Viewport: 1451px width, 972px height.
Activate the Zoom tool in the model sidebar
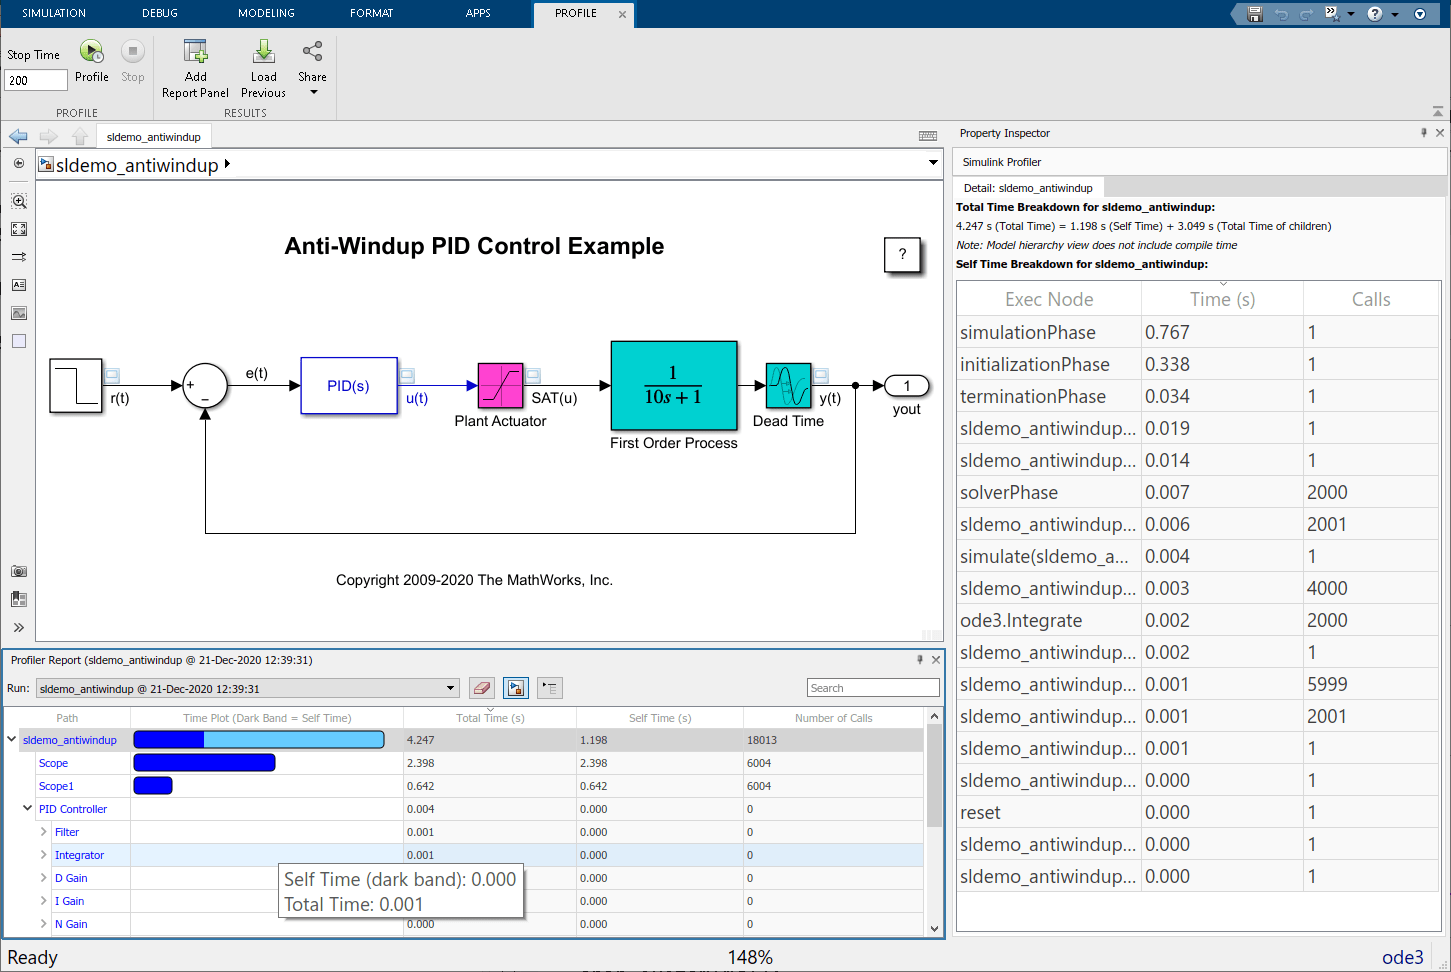pyautogui.click(x=18, y=200)
